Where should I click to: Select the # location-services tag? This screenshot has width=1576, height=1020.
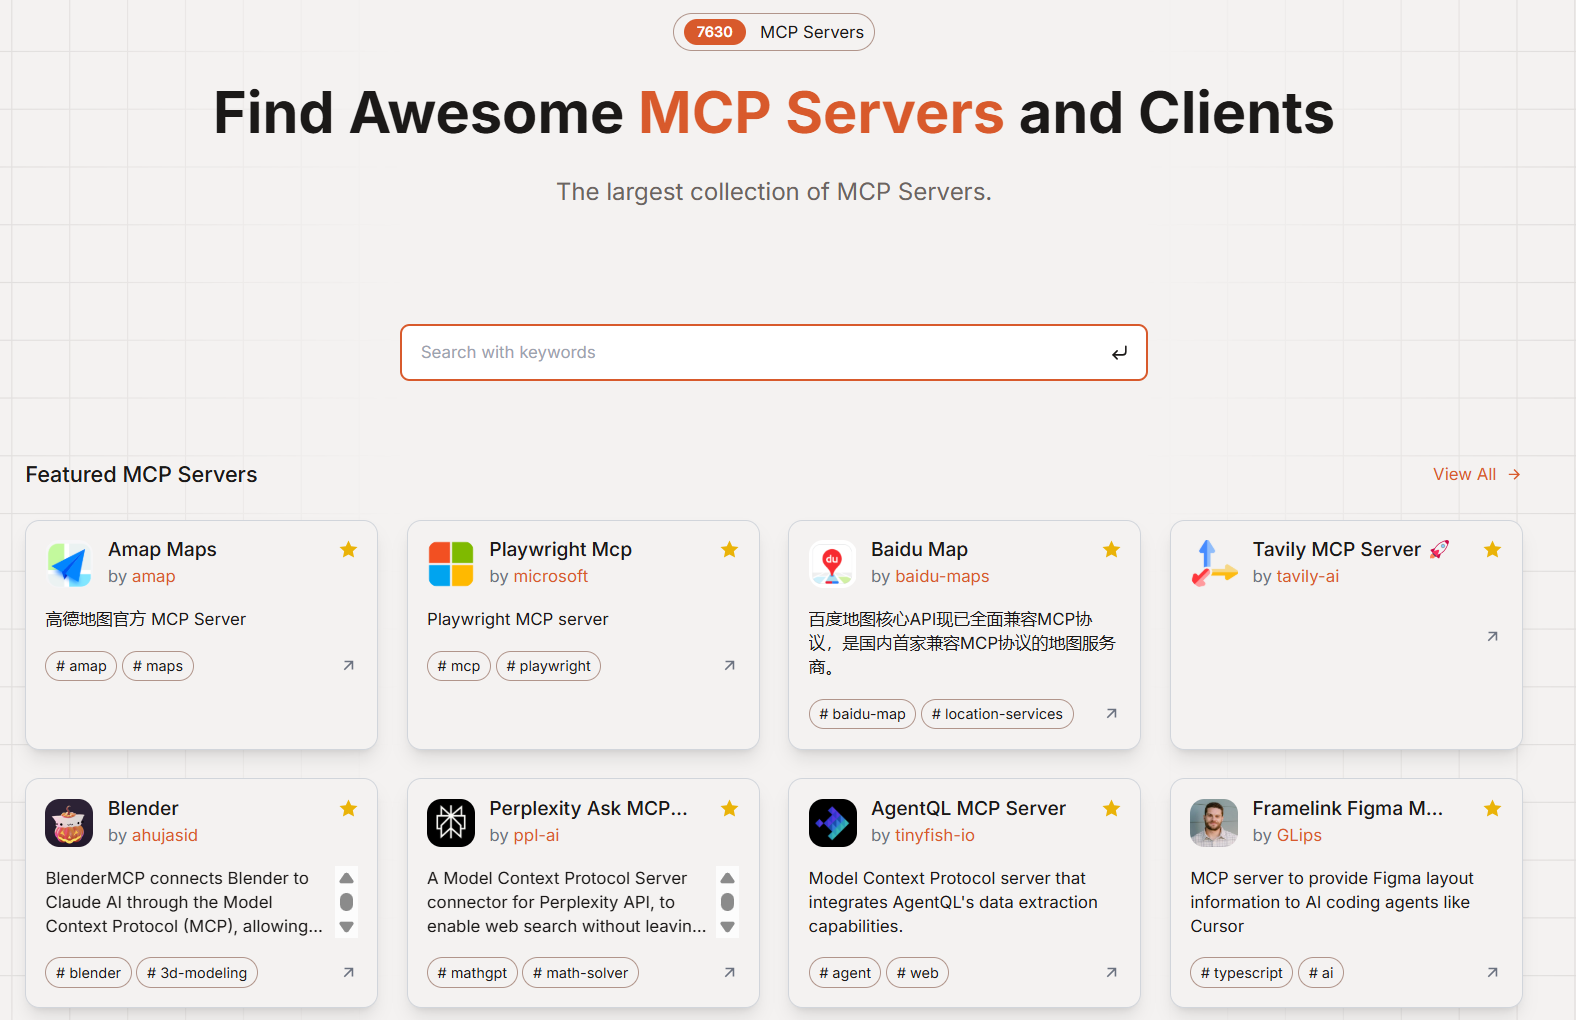tap(997, 714)
